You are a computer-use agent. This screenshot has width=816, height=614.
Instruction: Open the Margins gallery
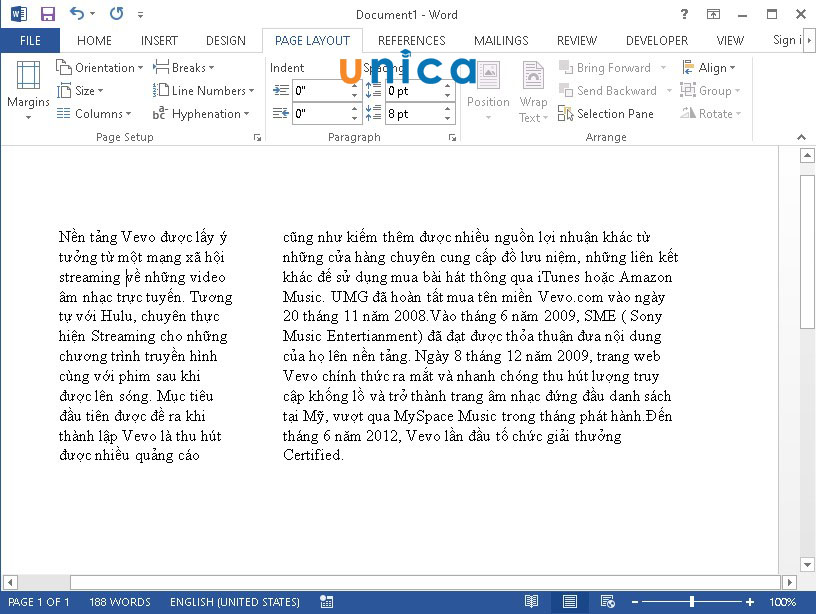point(29,89)
